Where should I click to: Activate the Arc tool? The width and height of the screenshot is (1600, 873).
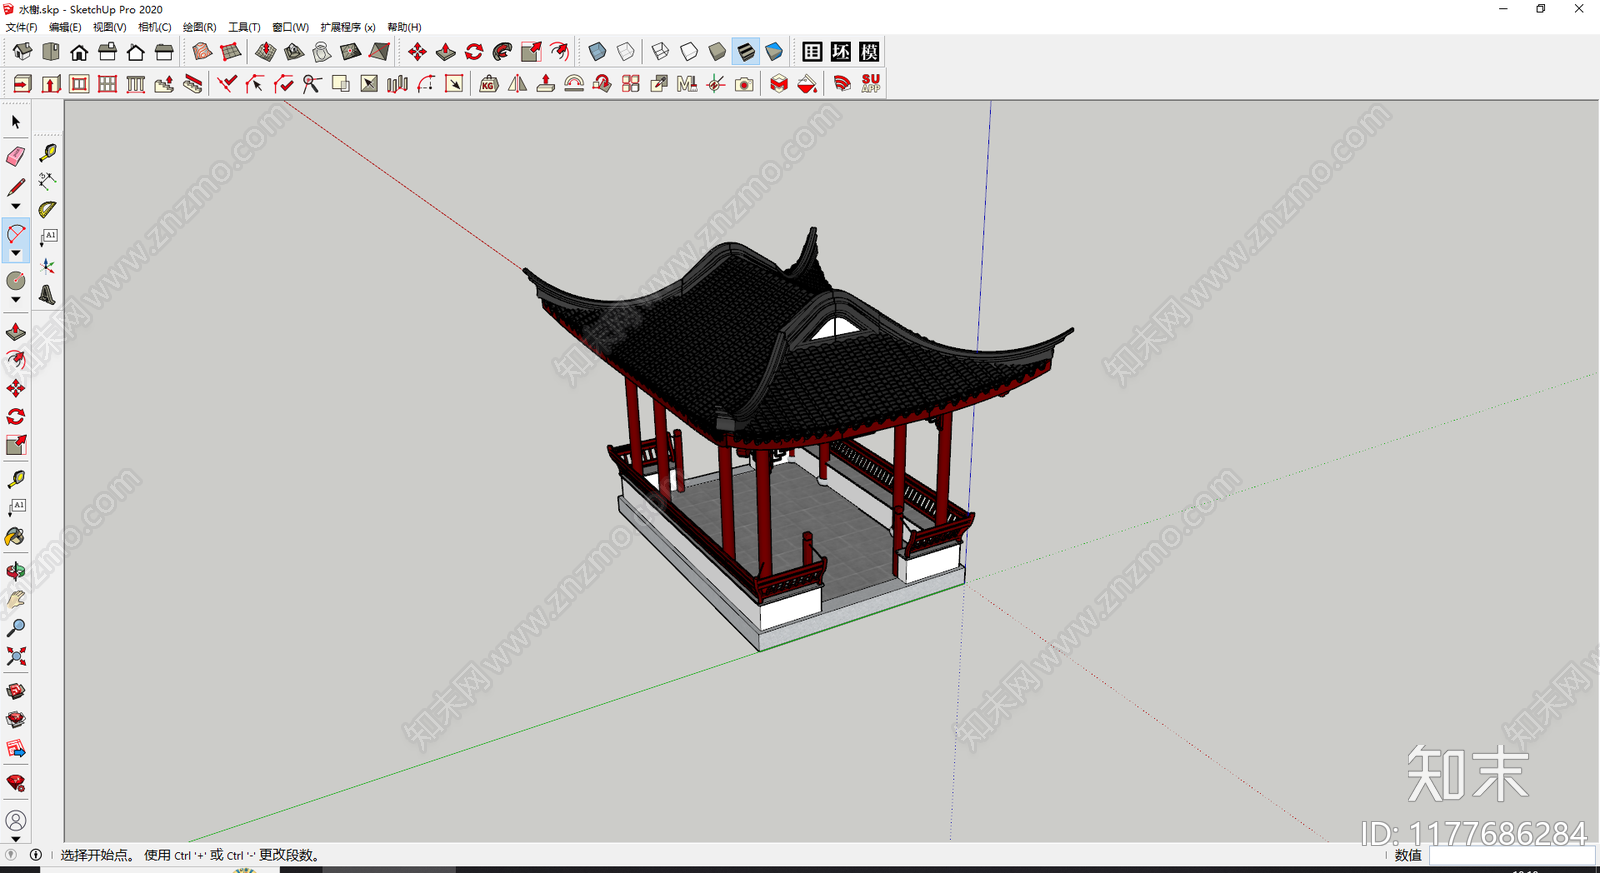point(16,234)
